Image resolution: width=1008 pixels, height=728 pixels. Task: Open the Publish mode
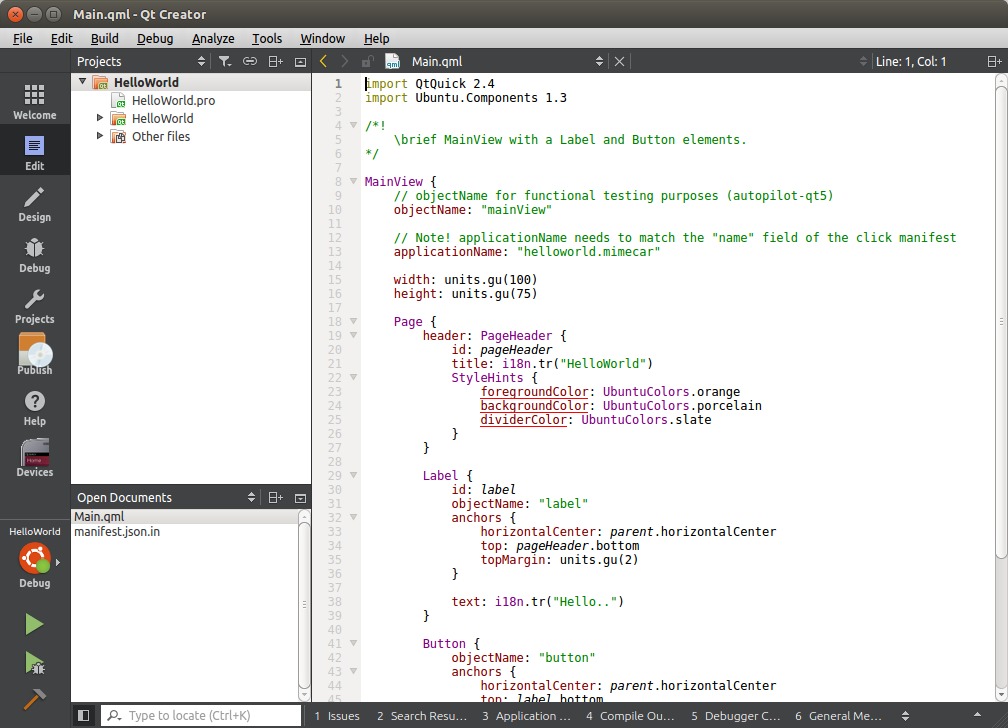coord(35,356)
